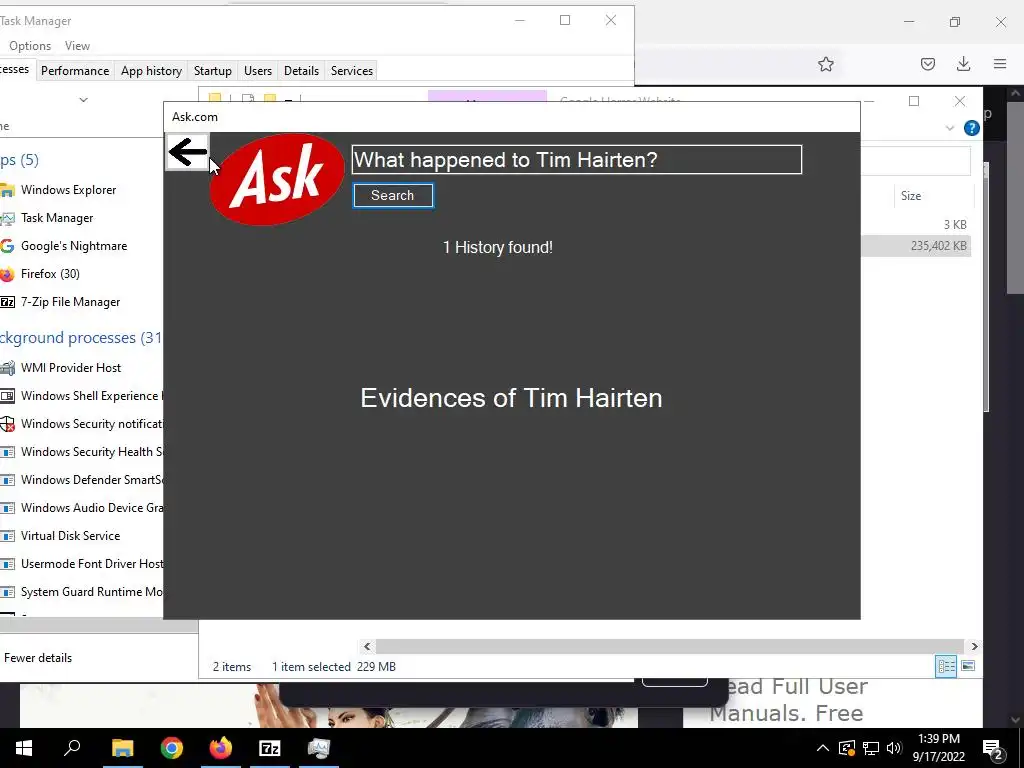Open the Evidences of Tim Hairten result
This screenshot has height=768, width=1024.
(x=511, y=398)
